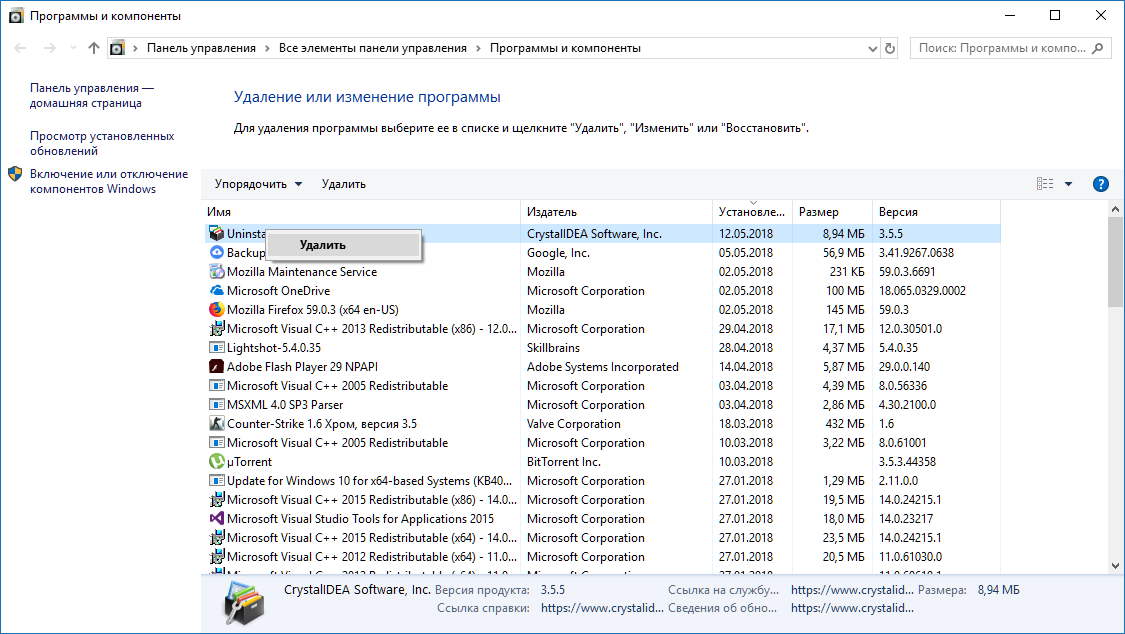Expand chevron after Все элементы панели управления
Image resolution: width=1125 pixels, height=634 pixels.
tap(479, 48)
